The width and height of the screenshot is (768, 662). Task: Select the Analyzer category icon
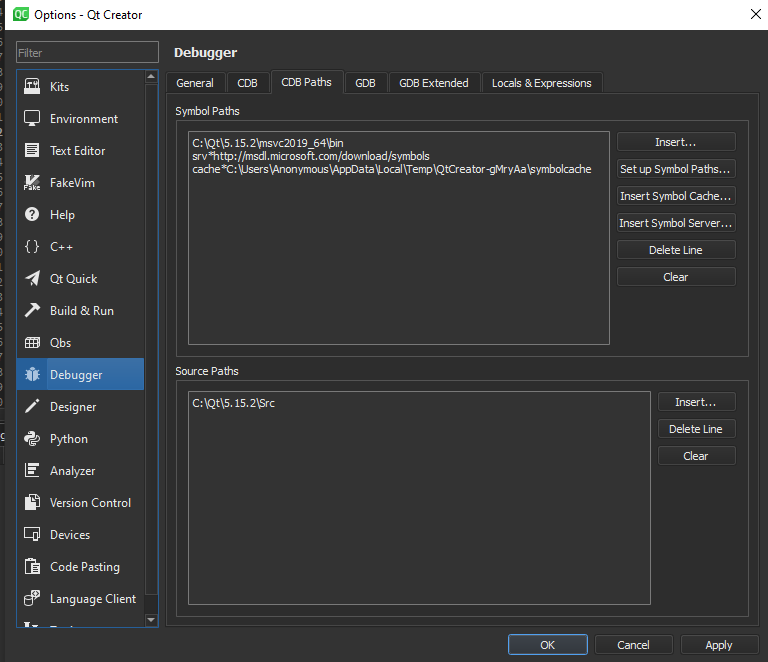(x=32, y=471)
